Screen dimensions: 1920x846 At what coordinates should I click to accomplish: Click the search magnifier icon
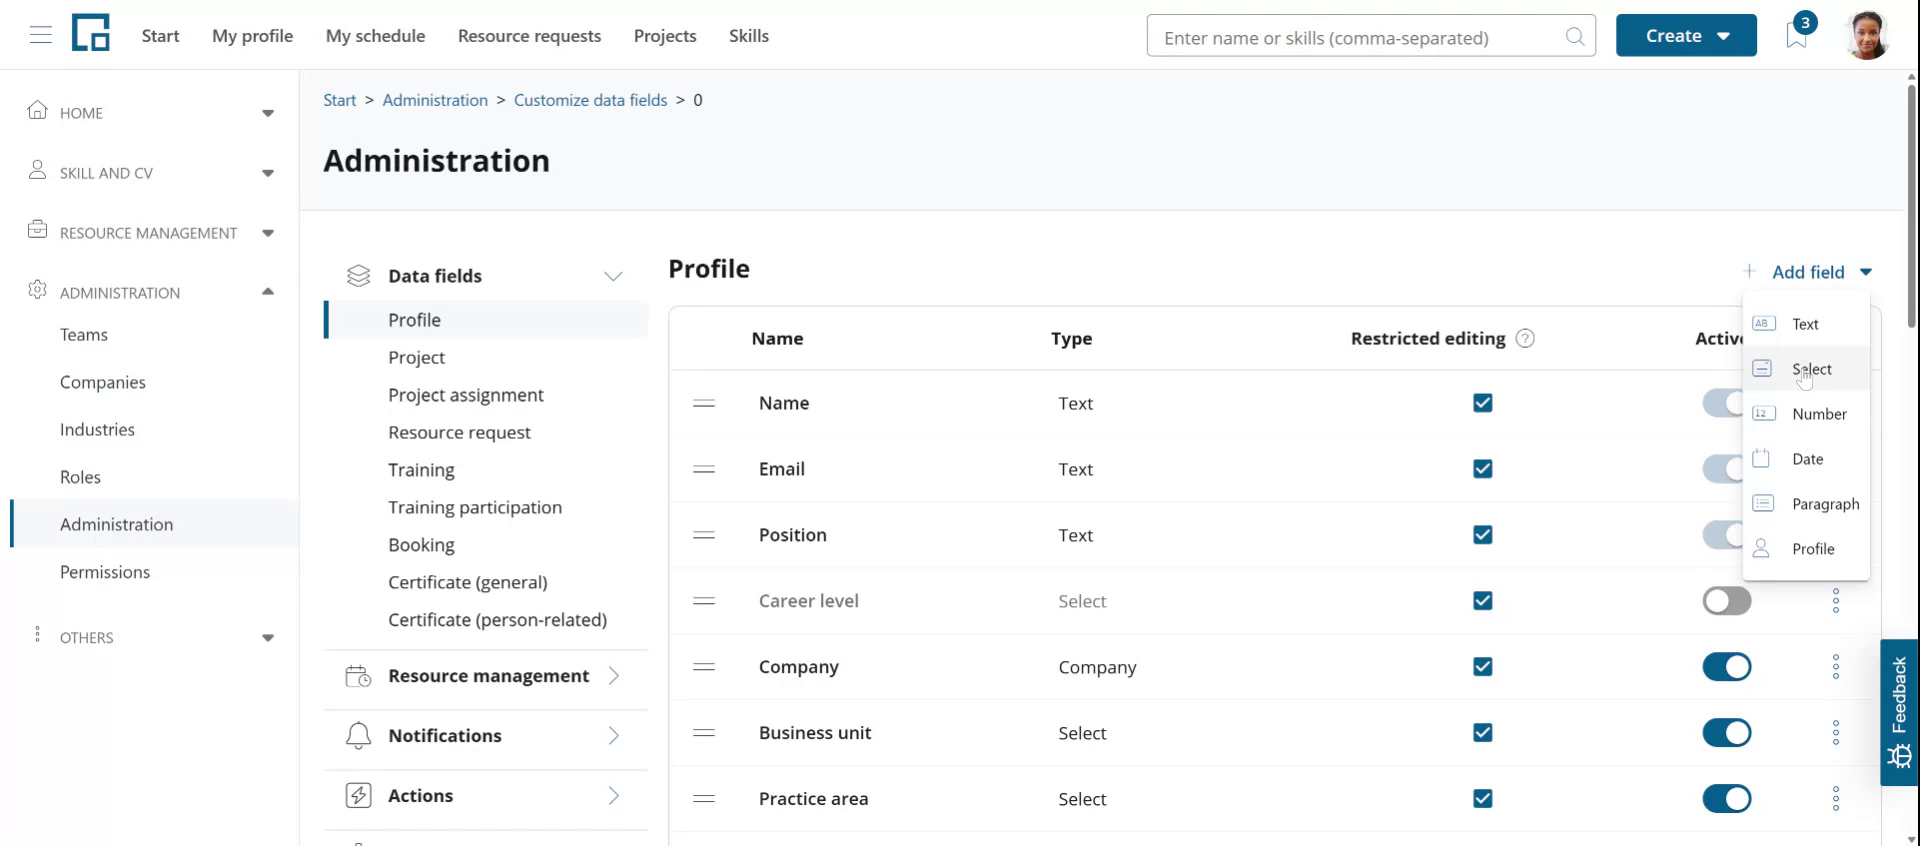coord(1575,37)
